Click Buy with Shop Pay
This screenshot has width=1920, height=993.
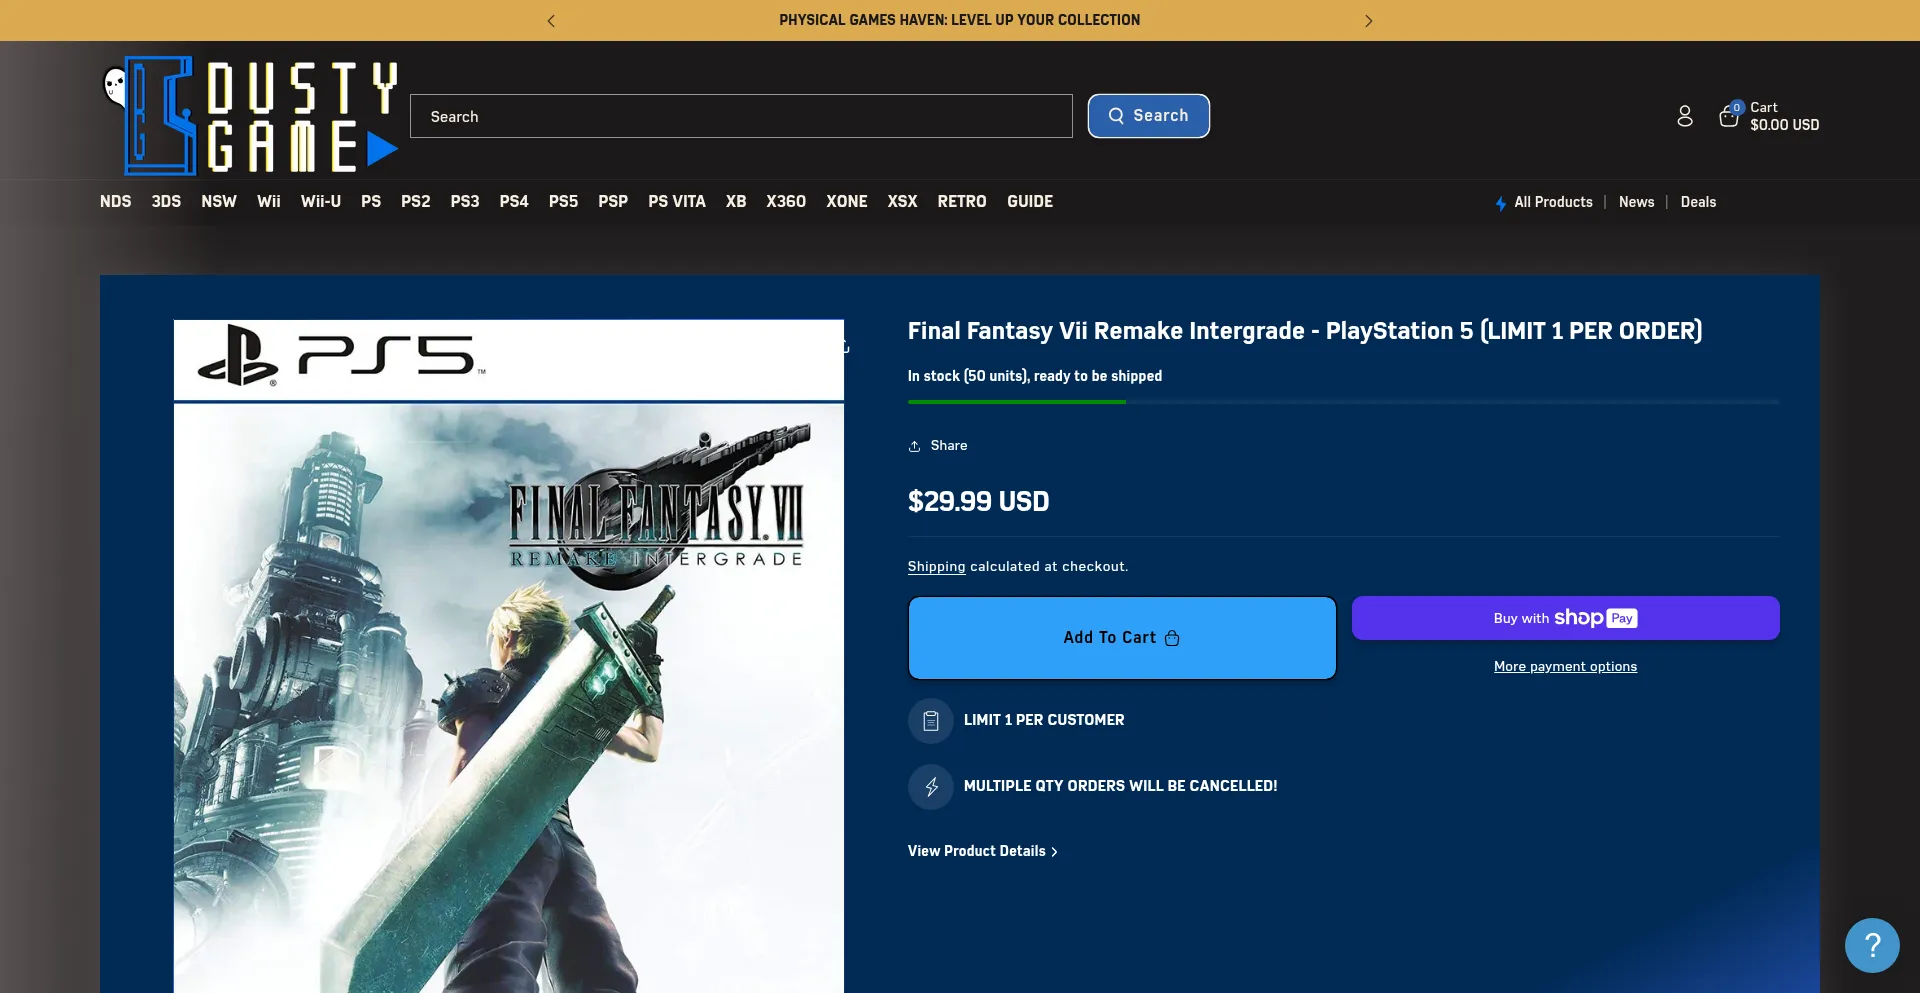[1565, 618]
